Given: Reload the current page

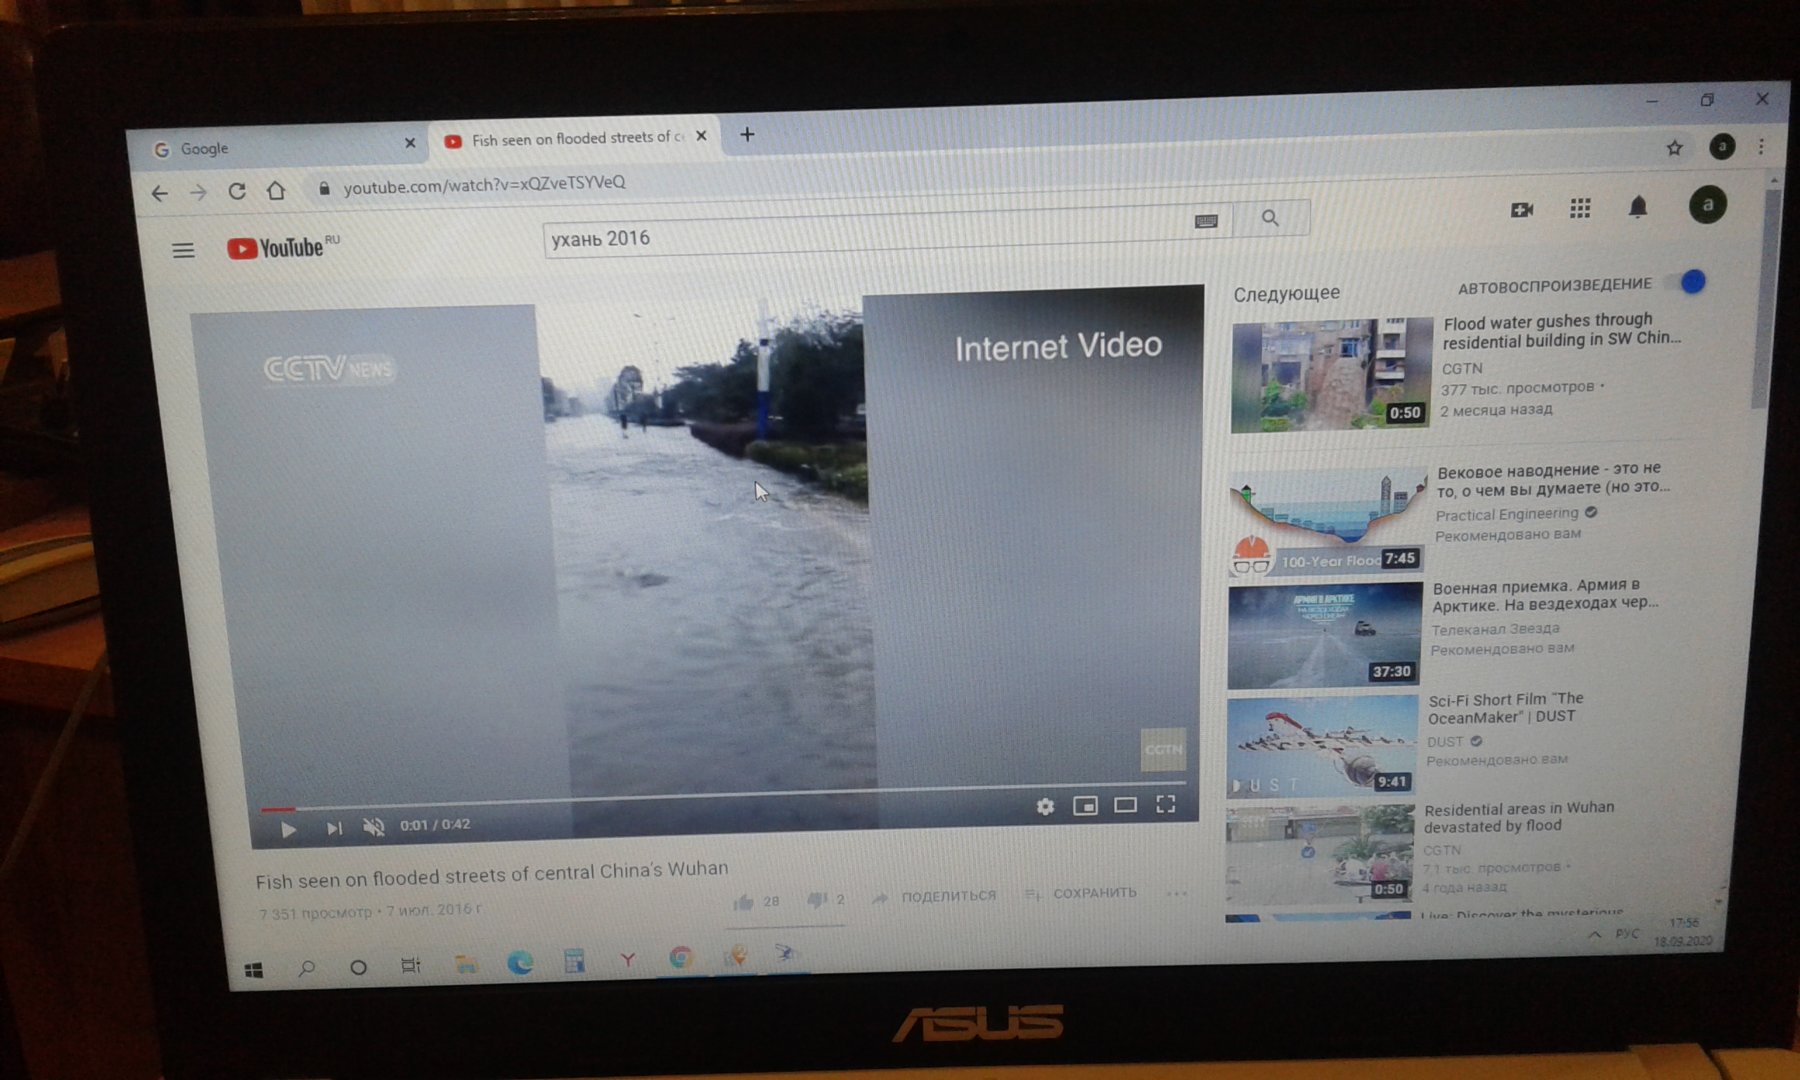Looking at the screenshot, I should tap(237, 191).
